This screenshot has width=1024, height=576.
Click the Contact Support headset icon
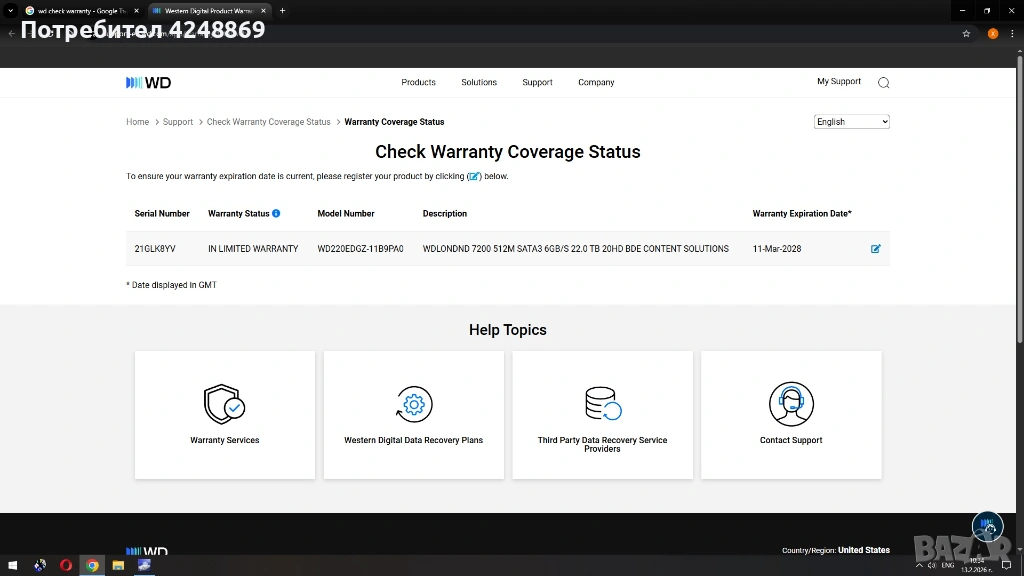click(x=791, y=404)
